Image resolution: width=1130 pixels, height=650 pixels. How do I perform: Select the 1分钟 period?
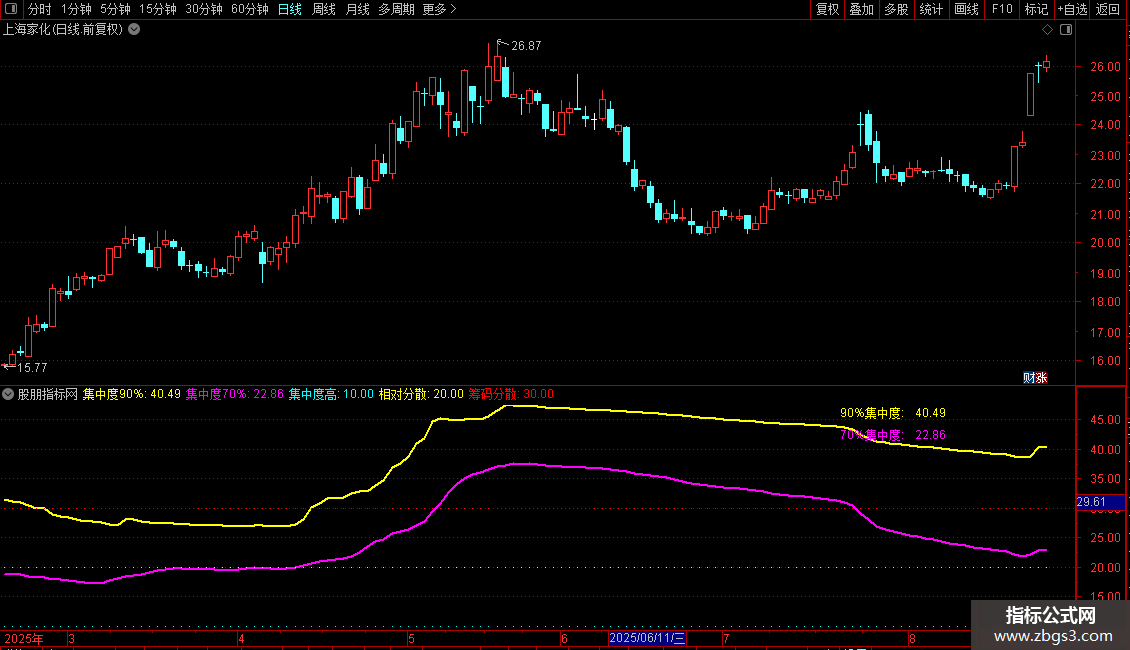(x=76, y=9)
